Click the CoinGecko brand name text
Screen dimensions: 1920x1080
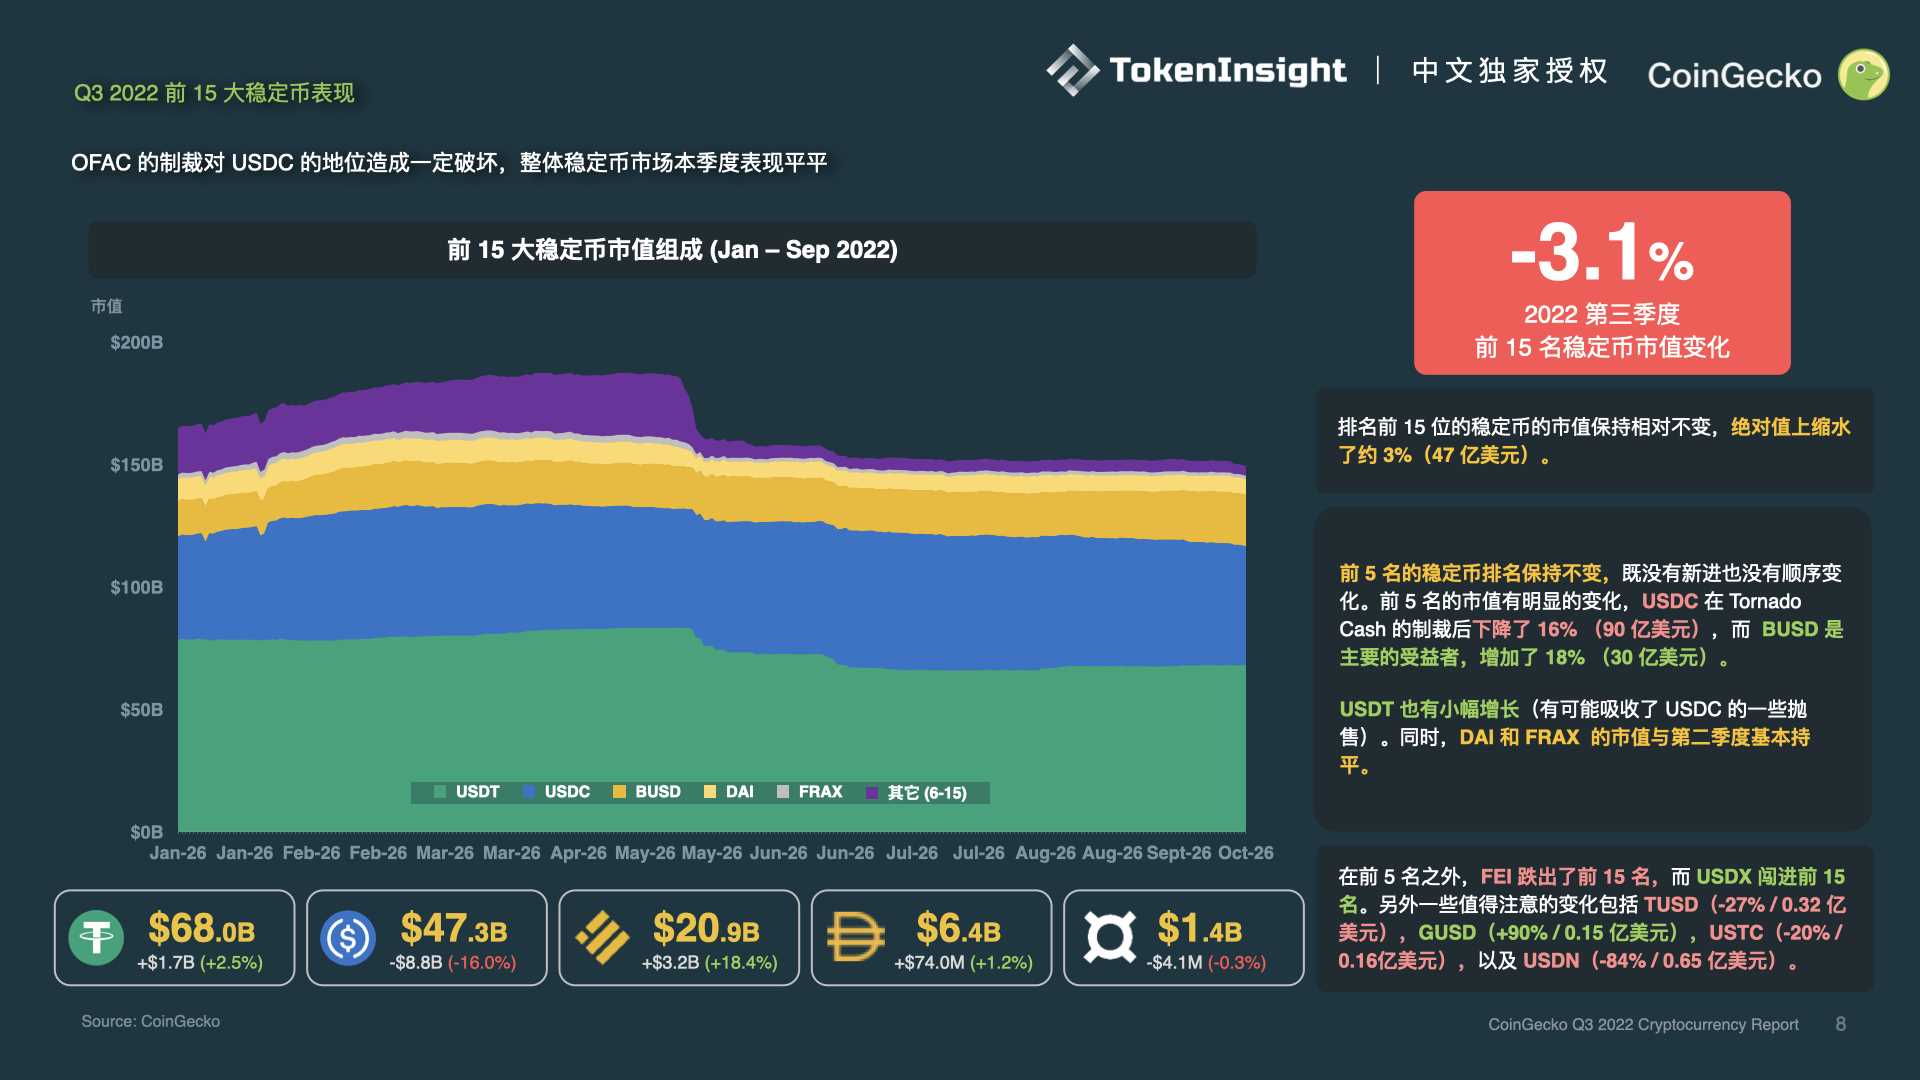[x=1734, y=76]
